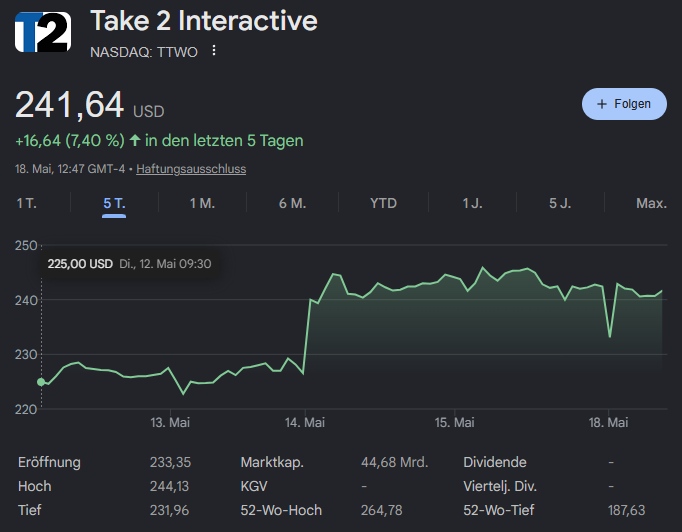
Task: Switch chart to the 1 J. range
Action: (472, 203)
